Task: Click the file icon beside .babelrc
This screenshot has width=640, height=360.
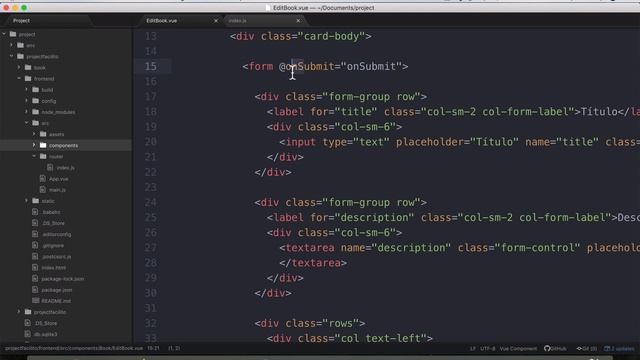Action: tap(36, 212)
